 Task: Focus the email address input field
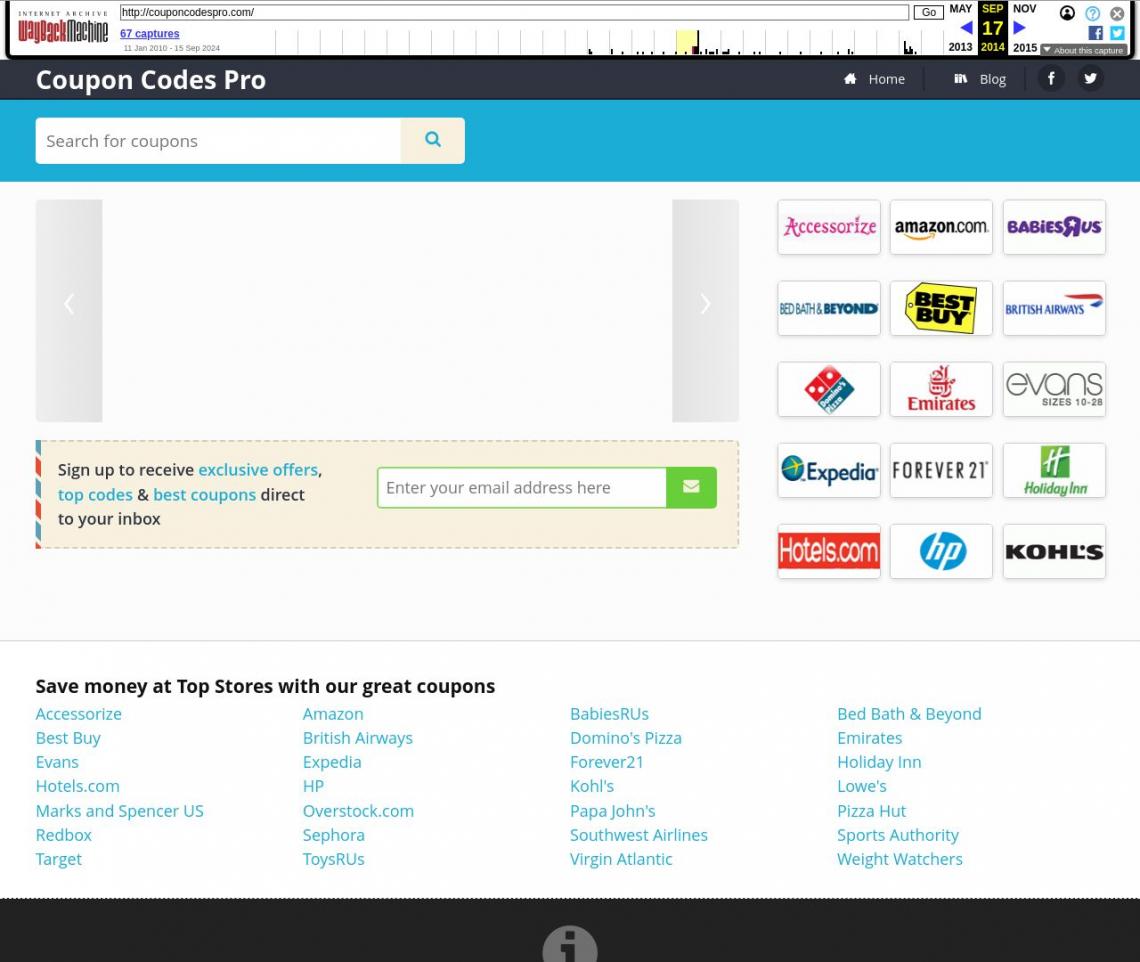[x=522, y=487]
